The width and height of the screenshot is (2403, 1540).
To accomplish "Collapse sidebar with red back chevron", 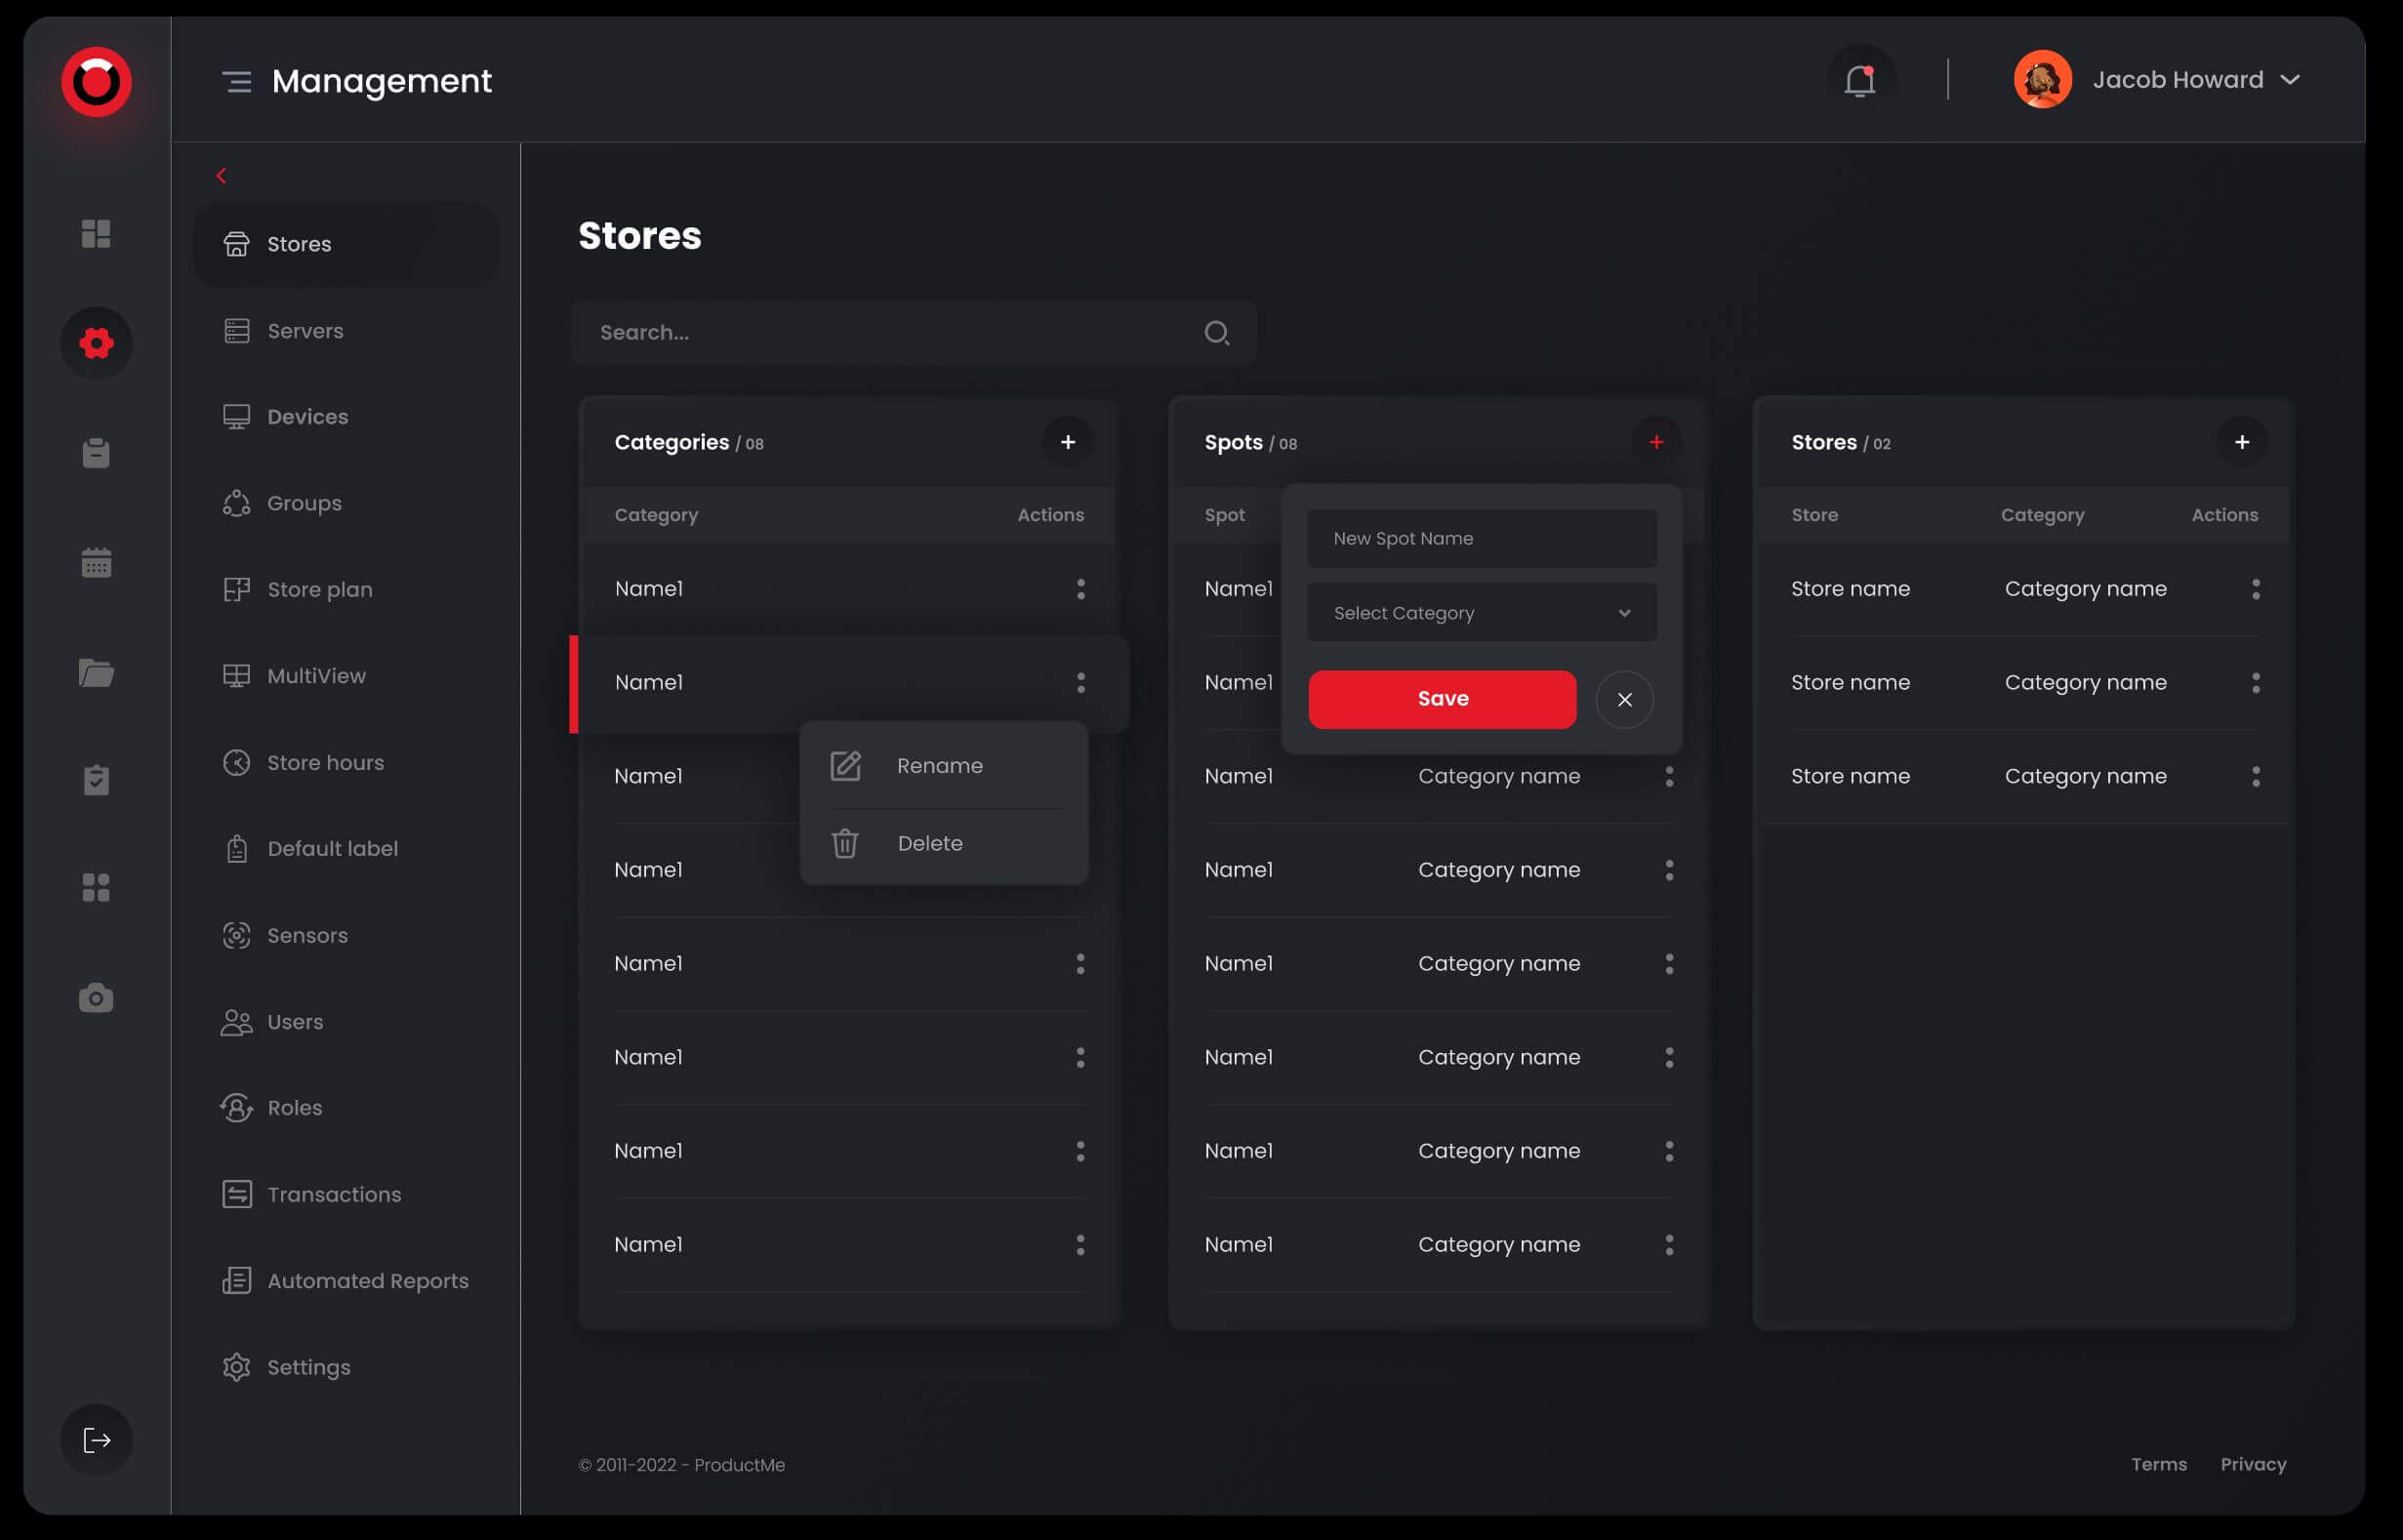I will coord(221,176).
